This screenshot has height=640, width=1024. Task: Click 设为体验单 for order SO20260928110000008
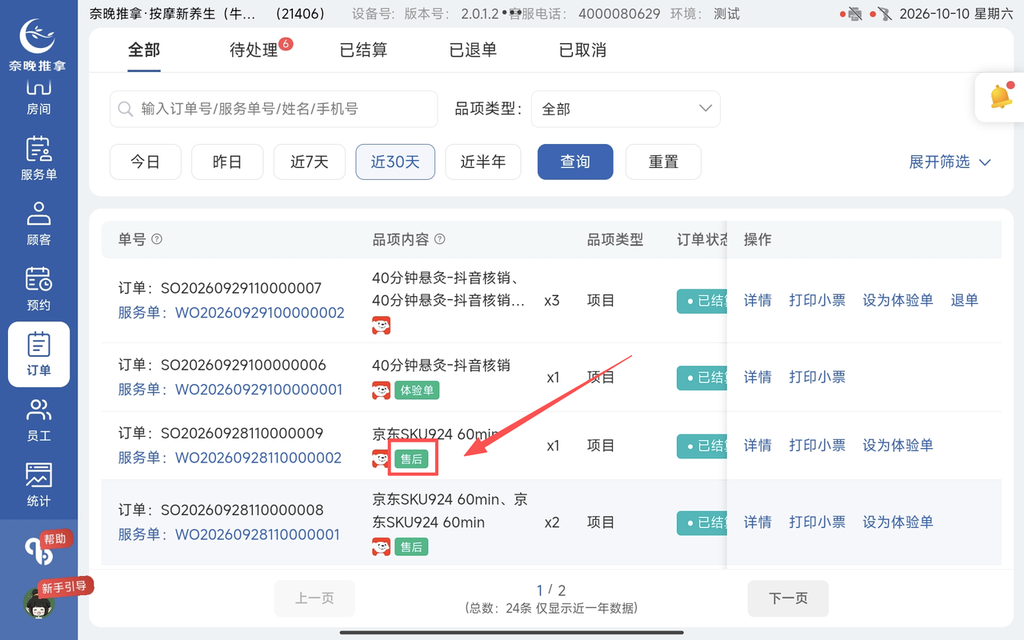(898, 522)
